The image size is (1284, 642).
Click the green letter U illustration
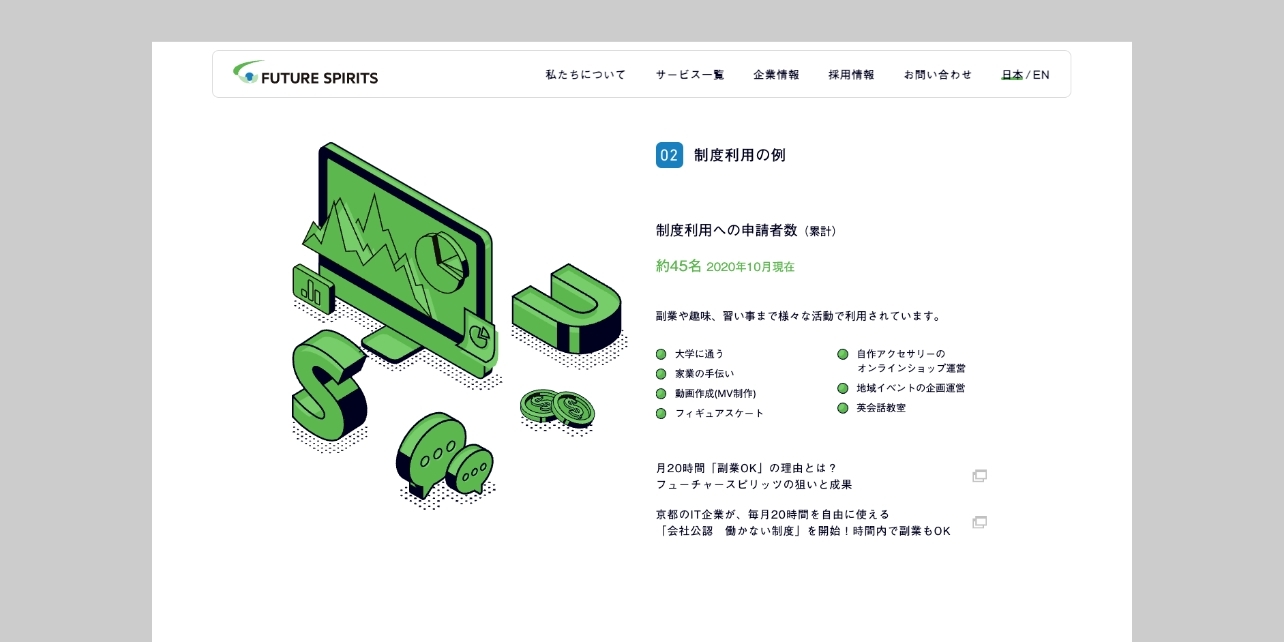point(568,308)
